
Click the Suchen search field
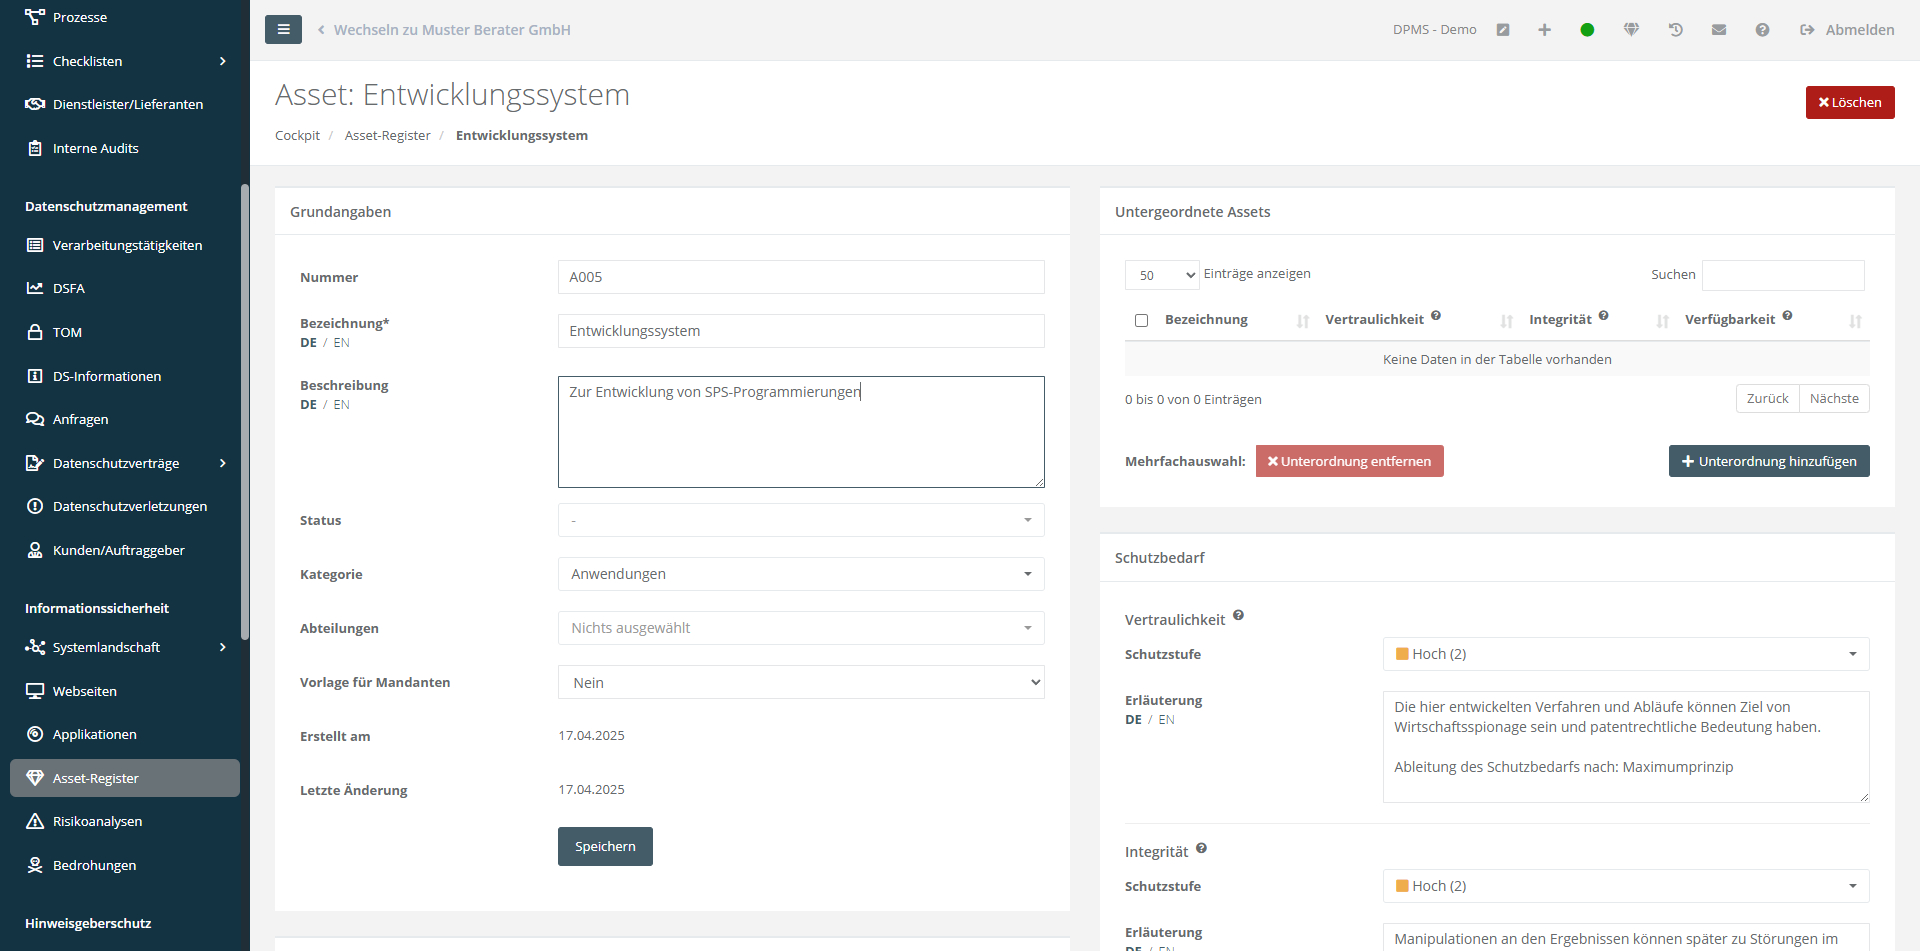point(1783,275)
